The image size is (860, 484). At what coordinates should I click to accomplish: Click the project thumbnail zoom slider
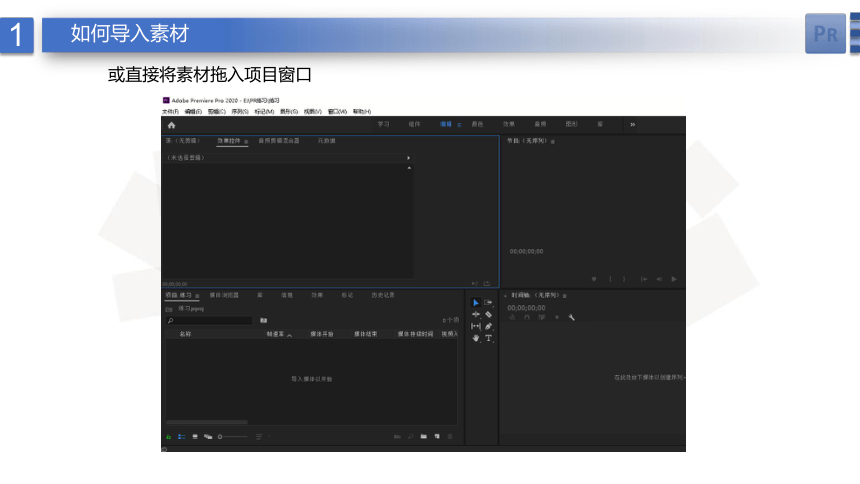pos(233,437)
